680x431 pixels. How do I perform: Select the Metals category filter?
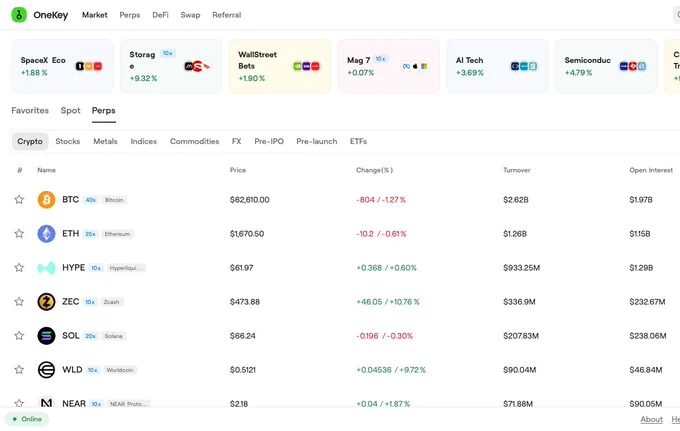click(105, 141)
